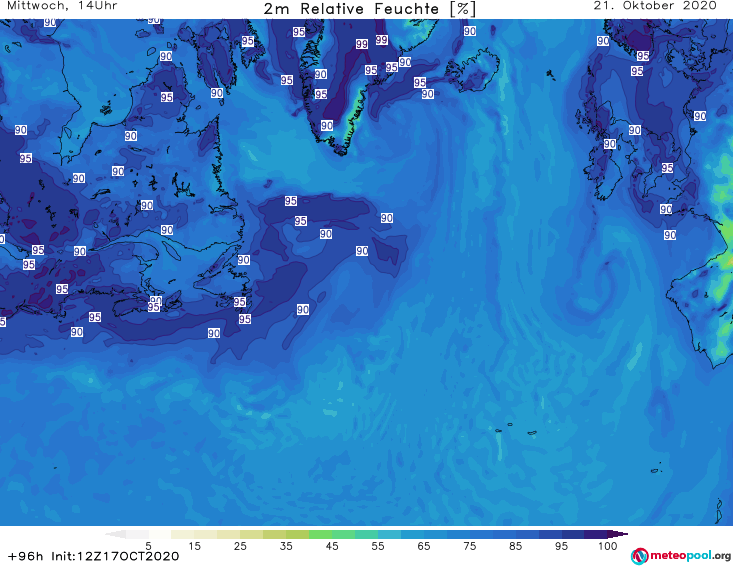The height and width of the screenshot is (566, 733).
Task: Click the white arrow tip starting the color scale
Action: (115, 534)
